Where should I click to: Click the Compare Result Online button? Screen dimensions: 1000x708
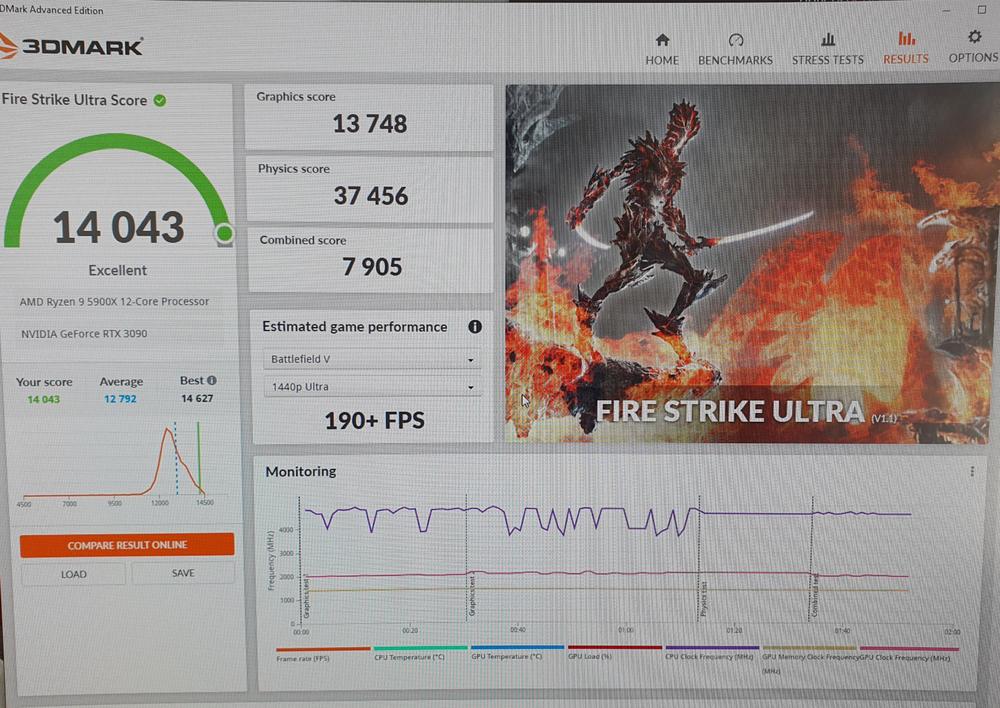click(127, 545)
